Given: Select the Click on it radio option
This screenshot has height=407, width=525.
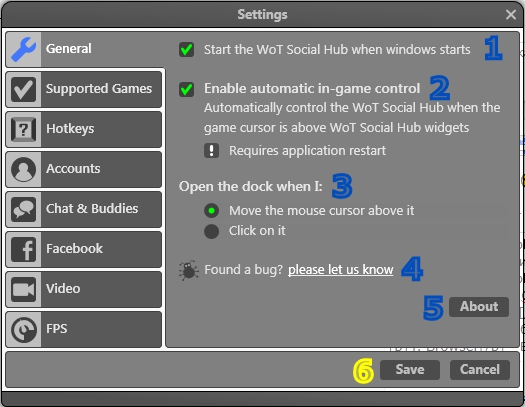Looking at the screenshot, I should click(212, 231).
